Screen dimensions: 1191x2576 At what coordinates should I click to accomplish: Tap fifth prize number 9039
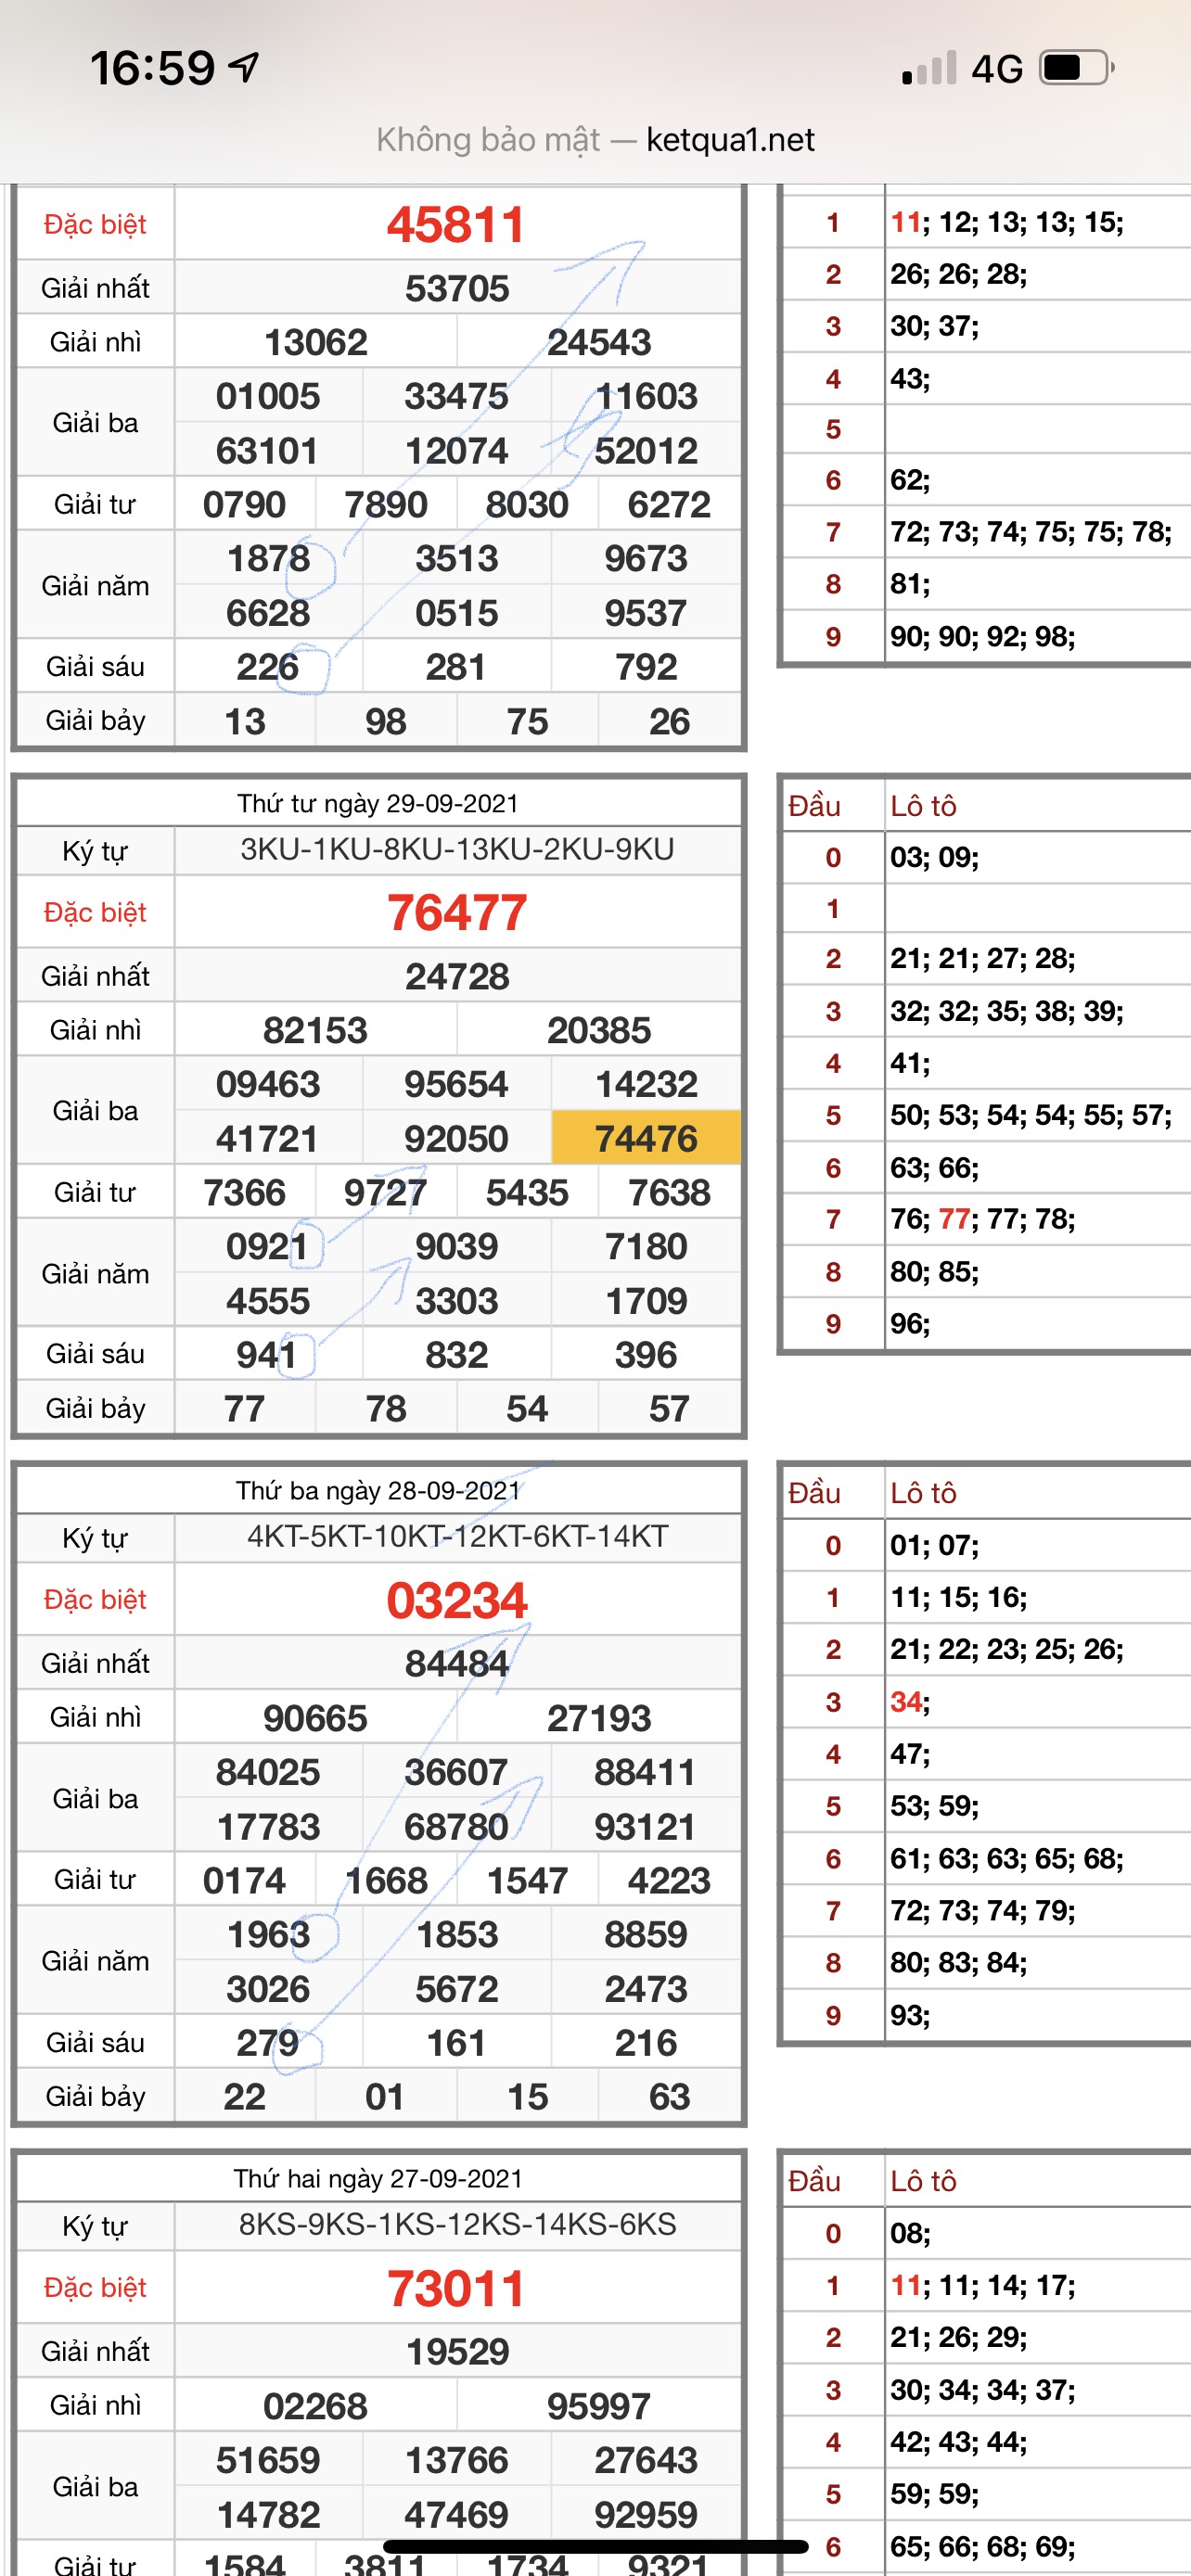coord(457,1247)
